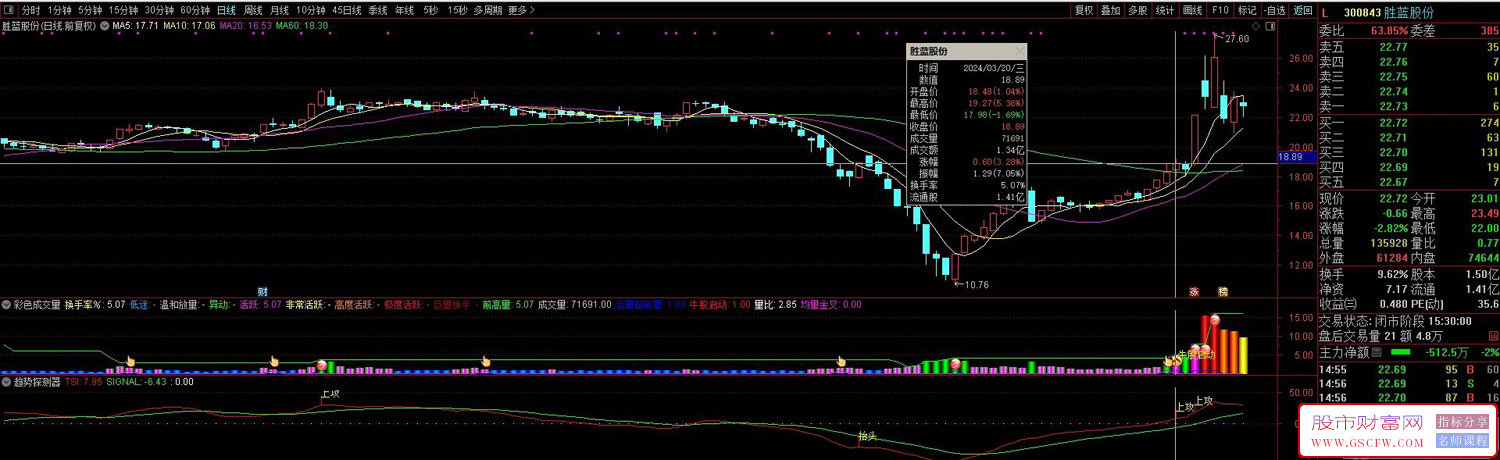The image size is (1500, 460).
Task: Select the 5秒 period
Action: click(430, 10)
